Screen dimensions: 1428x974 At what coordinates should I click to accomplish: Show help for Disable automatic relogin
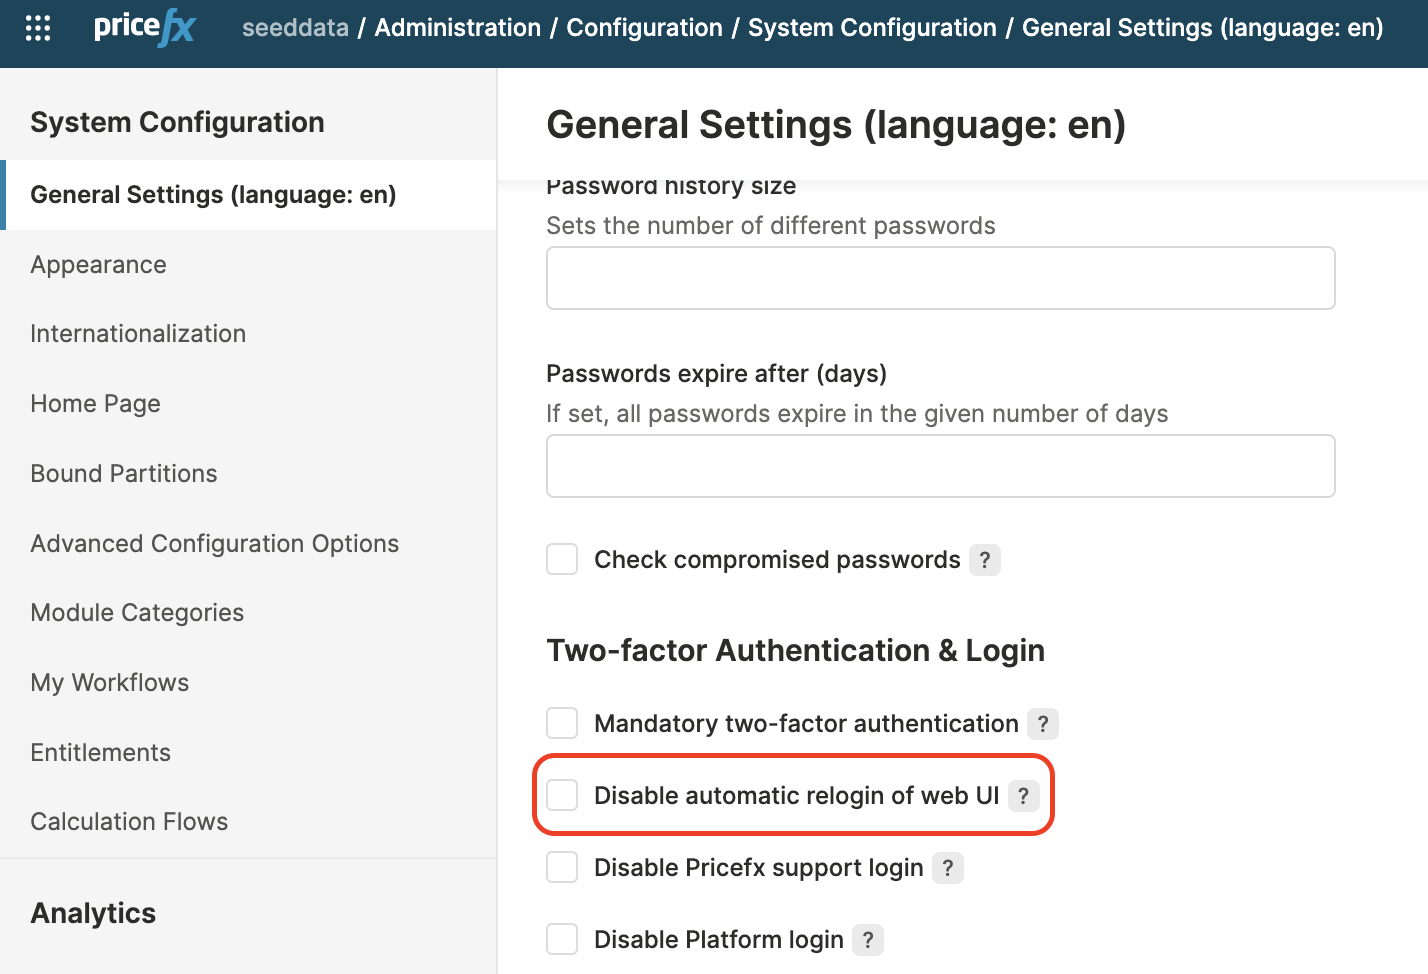(1023, 796)
